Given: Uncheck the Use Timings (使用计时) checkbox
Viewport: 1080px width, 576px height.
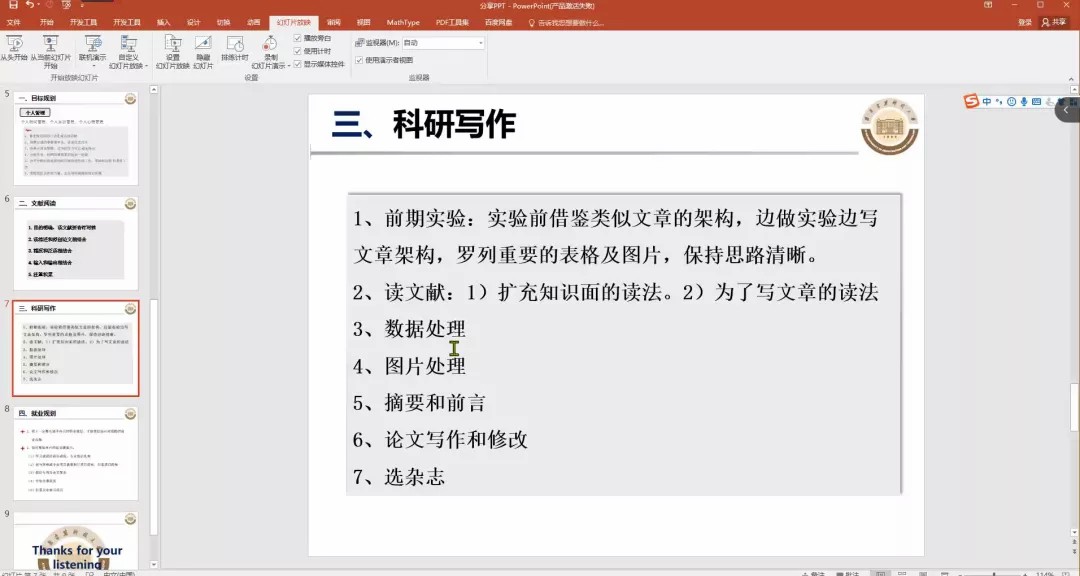Looking at the screenshot, I should [298, 51].
